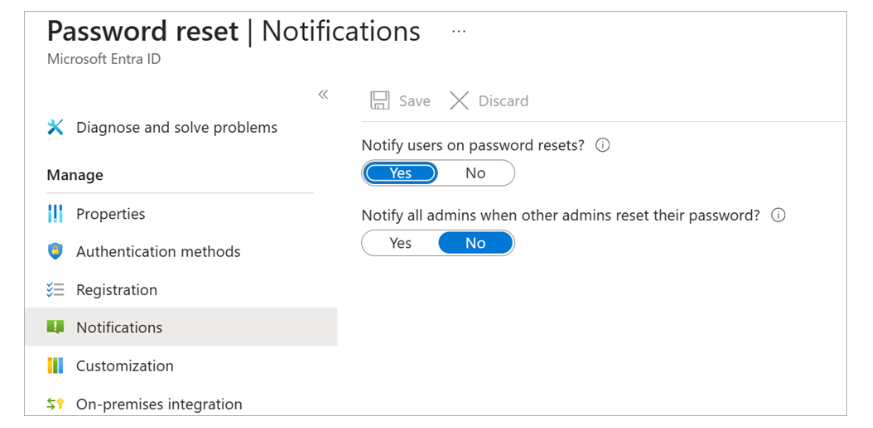Open the more options ellipsis menu

click(459, 31)
